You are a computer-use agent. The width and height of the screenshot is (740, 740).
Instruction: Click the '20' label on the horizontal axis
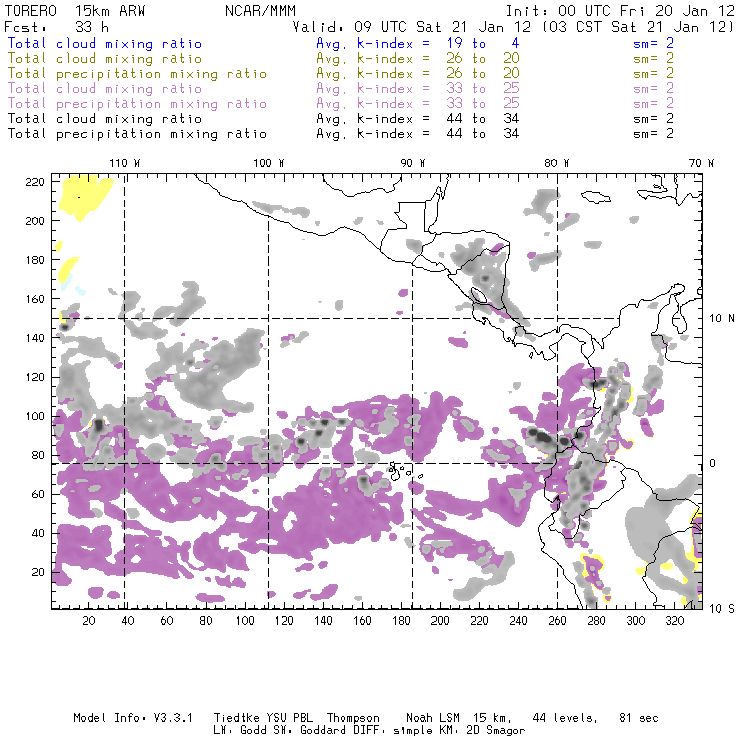[x=89, y=621]
